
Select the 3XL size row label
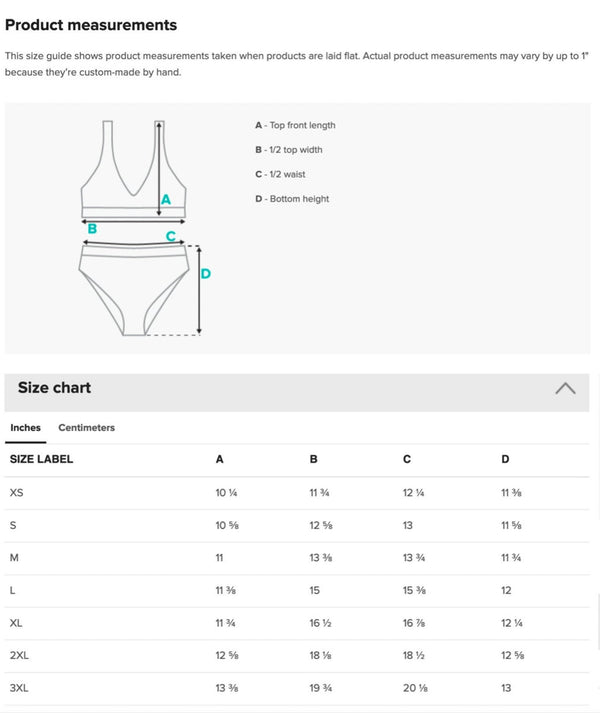click(18, 688)
